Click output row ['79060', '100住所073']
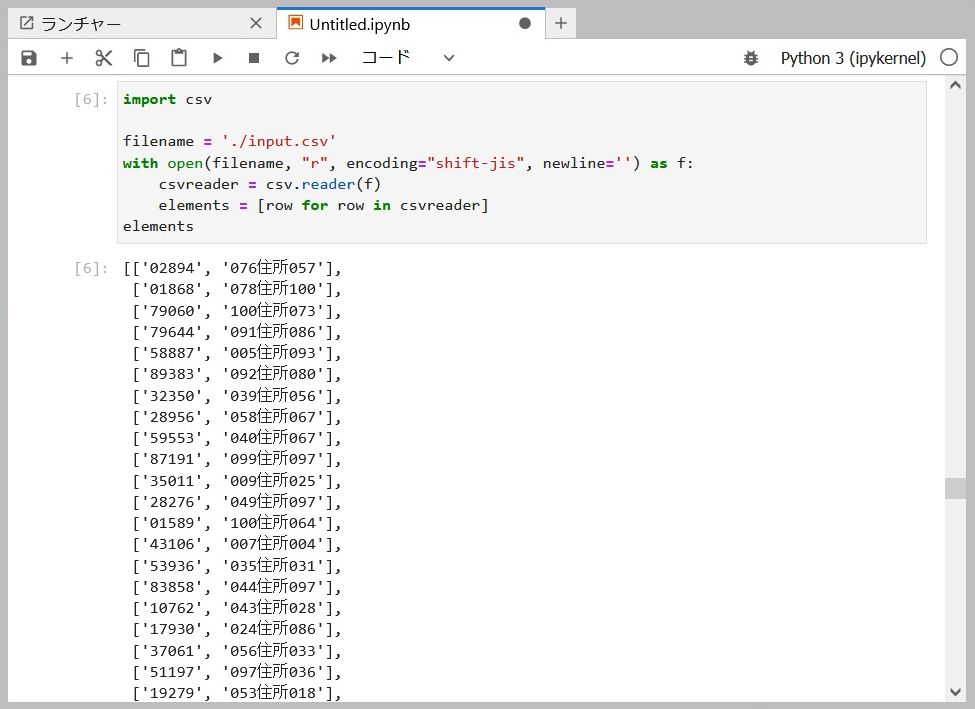The width and height of the screenshot is (975, 709). (237, 310)
